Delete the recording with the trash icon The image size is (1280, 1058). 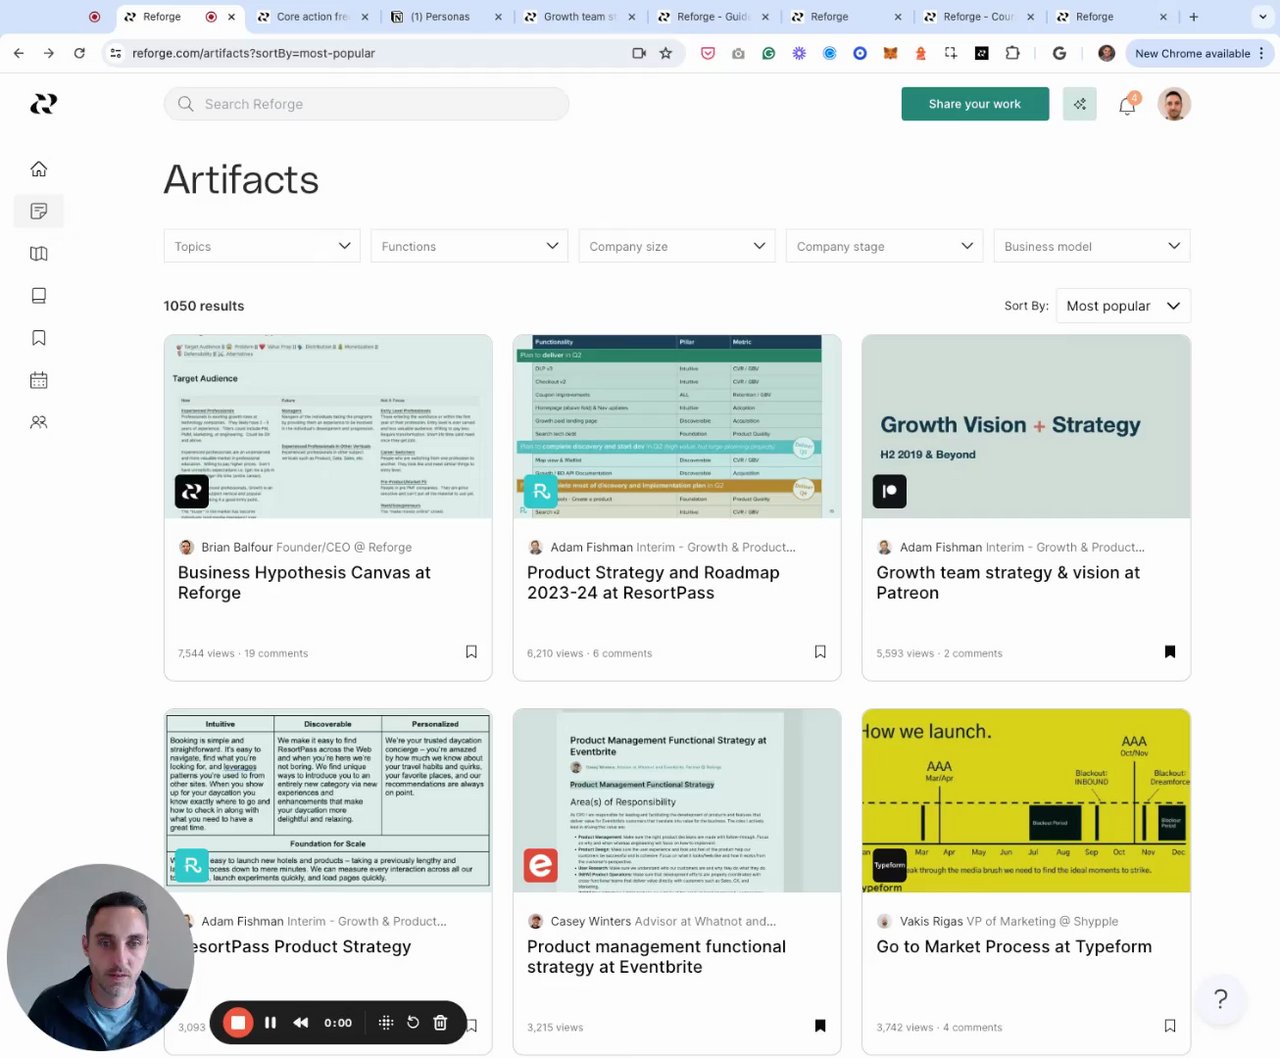tap(440, 1022)
